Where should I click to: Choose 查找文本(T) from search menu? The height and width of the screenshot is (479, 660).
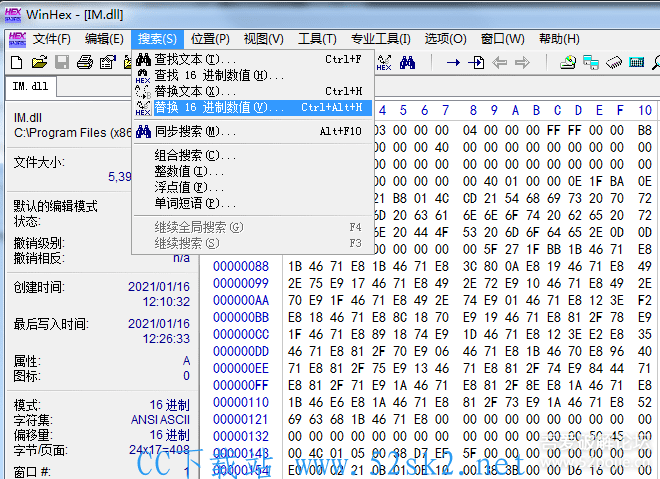(253, 59)
